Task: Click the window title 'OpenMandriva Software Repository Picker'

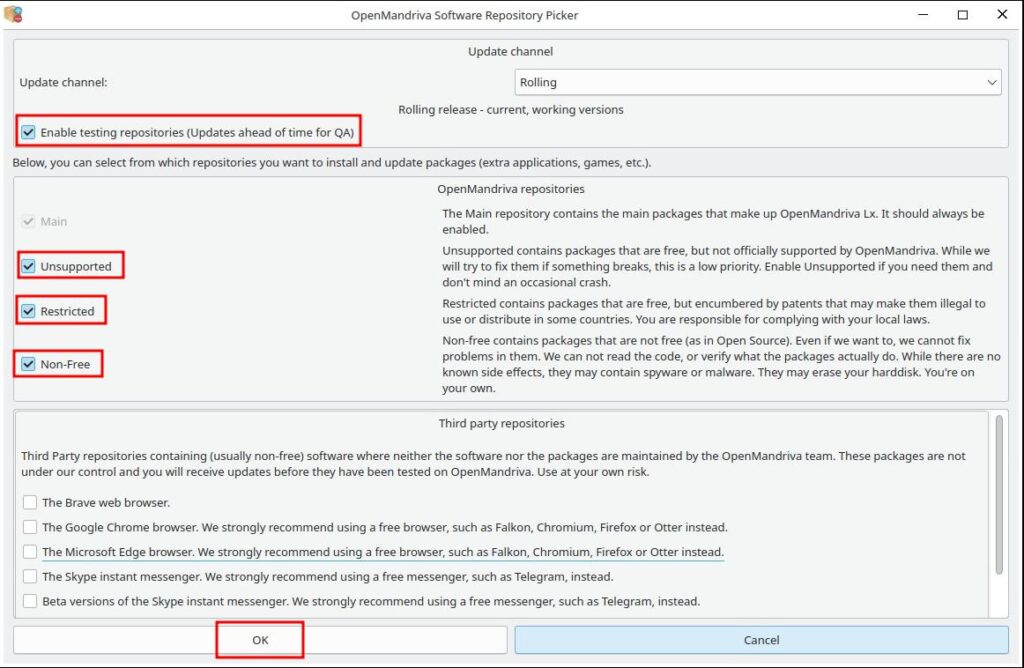Action: click(464, 15)
